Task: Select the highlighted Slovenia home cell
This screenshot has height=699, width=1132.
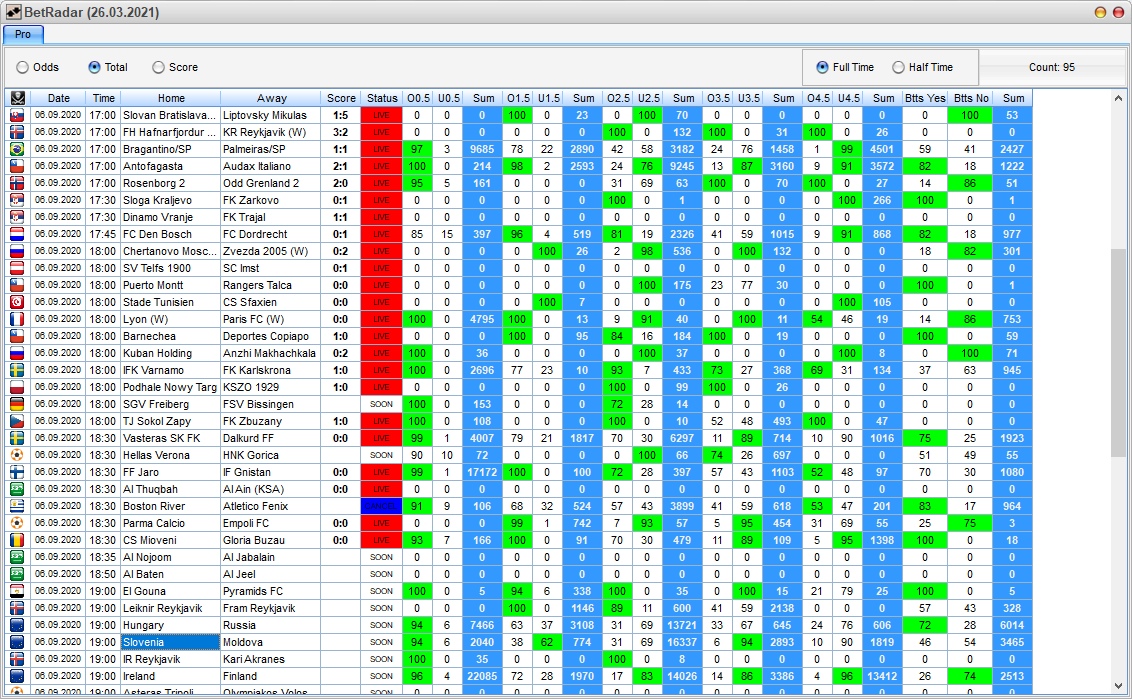Action: [170, 642]
